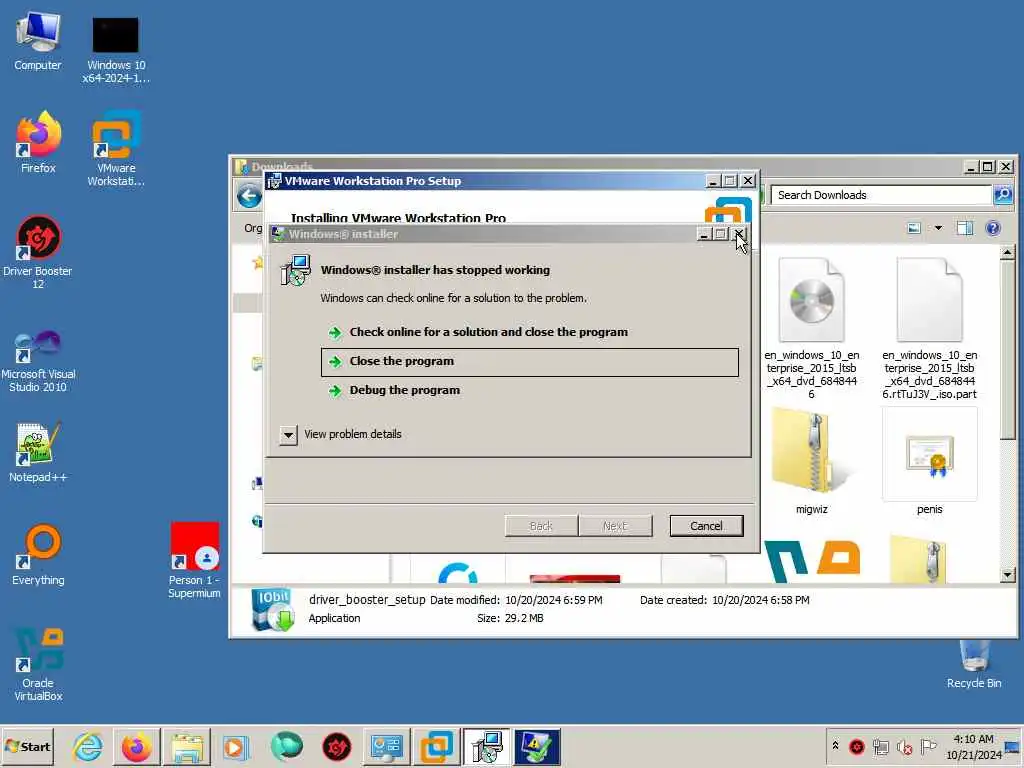
Task: Open Internet Explorer from the taskbar
Action: click(88, 746)
